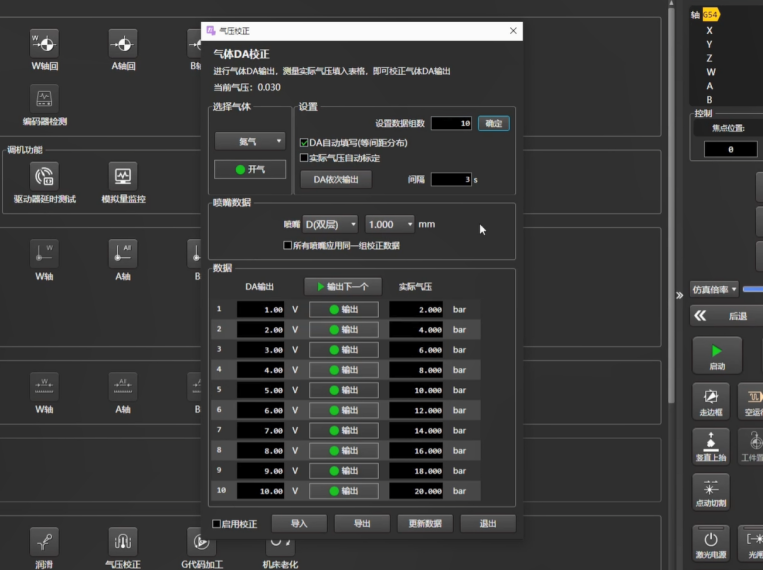This screenshot has height=570, width=763.
Task: Open the 模拟量监控 analog monitor
Action: point(123,176)
